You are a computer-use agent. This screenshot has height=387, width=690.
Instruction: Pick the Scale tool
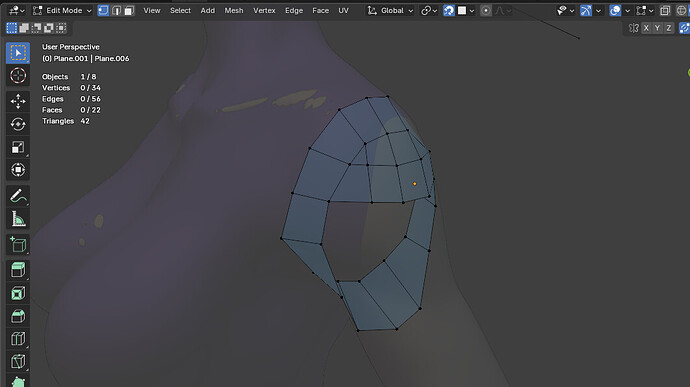pos(18,147)
